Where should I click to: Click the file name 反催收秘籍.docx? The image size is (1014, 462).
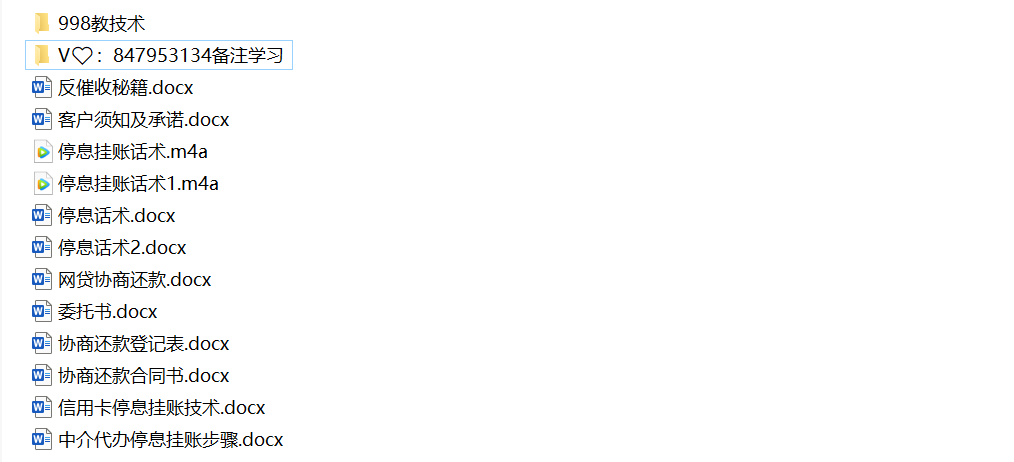click(x=125, y=87)
